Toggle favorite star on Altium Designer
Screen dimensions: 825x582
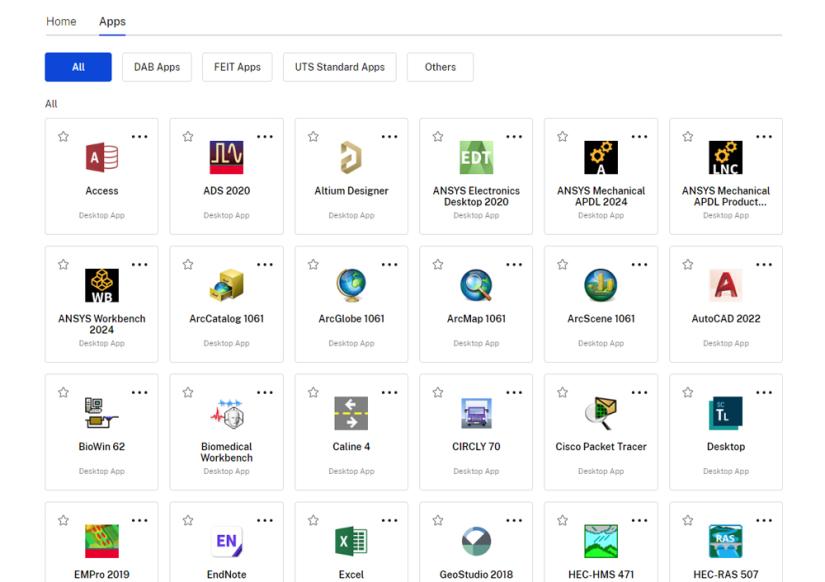click(x=313, y=136)
